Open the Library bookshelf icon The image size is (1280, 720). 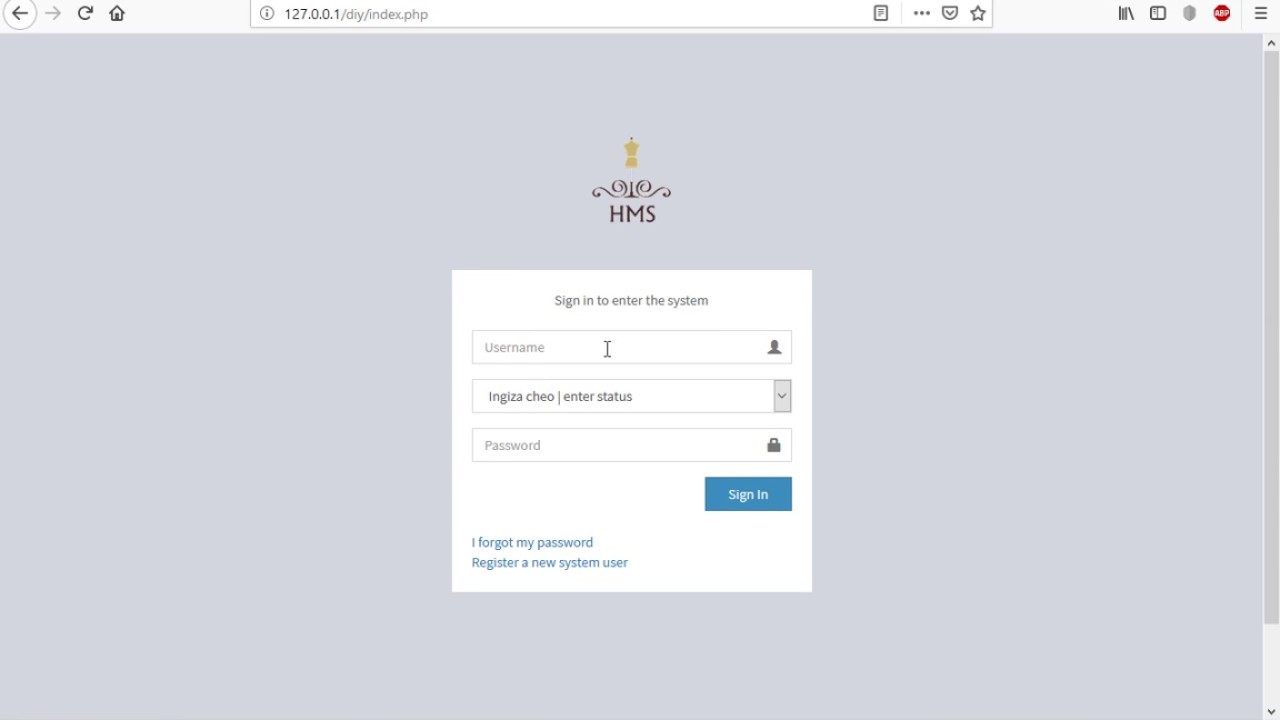[1126, 14]
